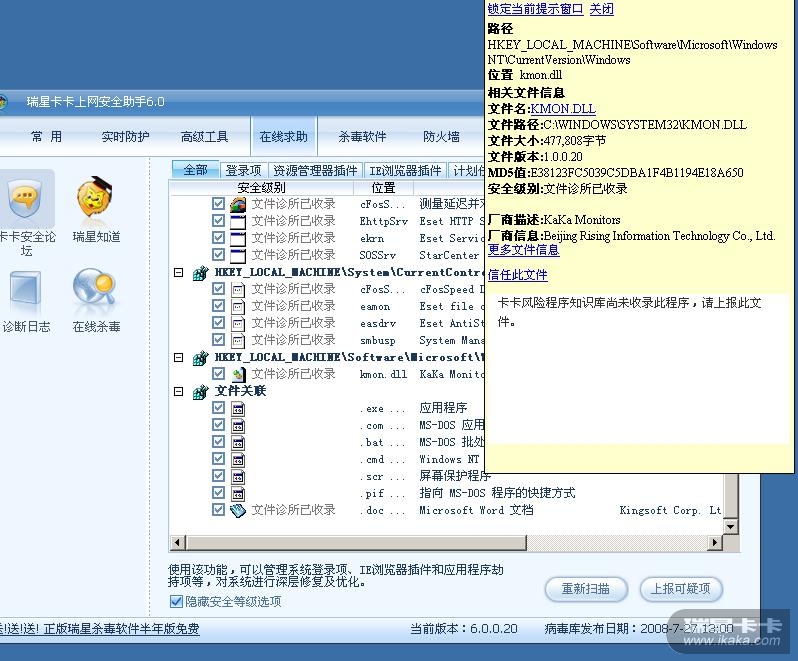798x661 pixels.
Task: Open the 正版瑞星杀毒软件半年版免费 promo link
Action: (121, 629)
